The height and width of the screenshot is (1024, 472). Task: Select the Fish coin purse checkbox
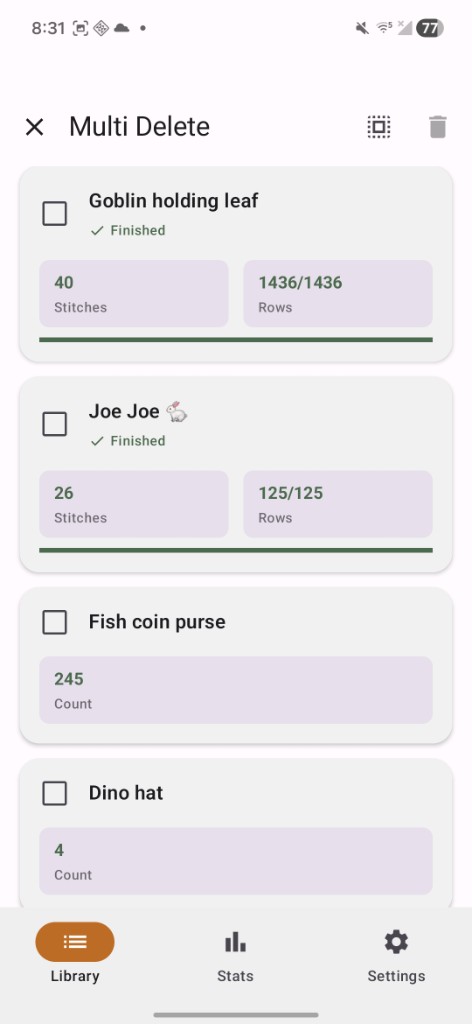[x=54, y=622]
